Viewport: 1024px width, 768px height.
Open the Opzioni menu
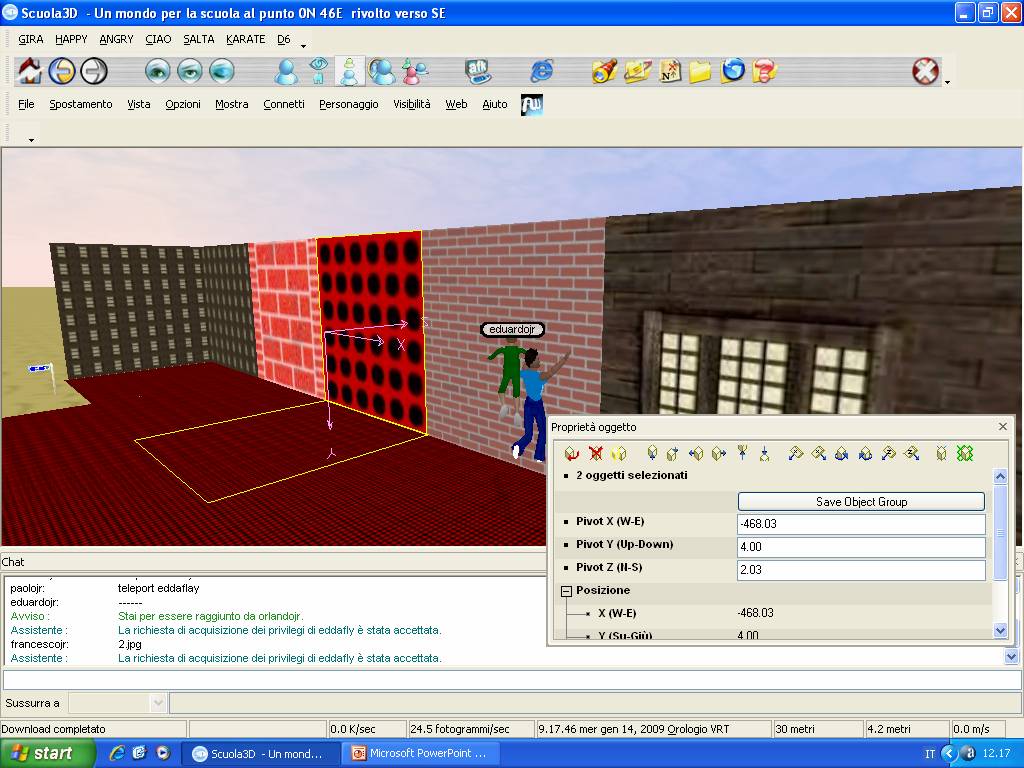[x=183, y=104]
